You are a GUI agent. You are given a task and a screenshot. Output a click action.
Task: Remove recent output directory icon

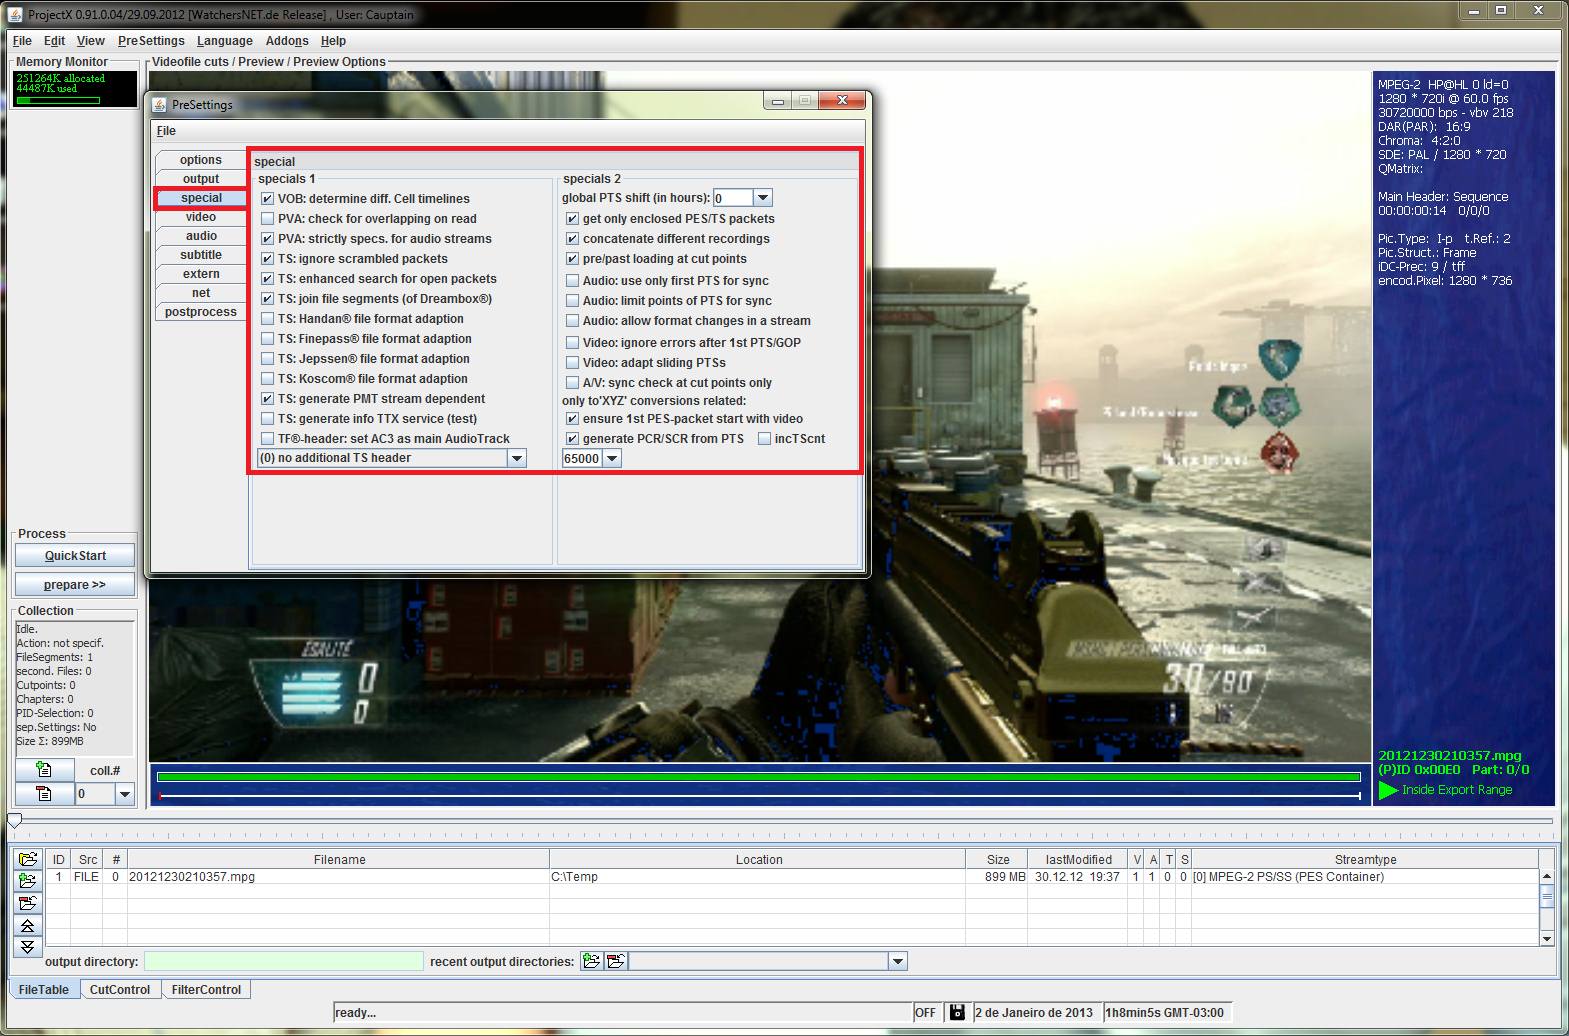point(616,961)
